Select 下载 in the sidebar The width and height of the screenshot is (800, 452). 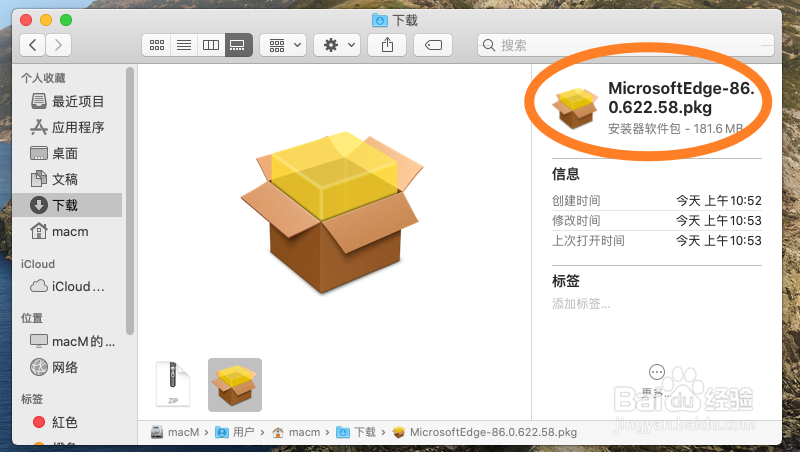[67, 205]
